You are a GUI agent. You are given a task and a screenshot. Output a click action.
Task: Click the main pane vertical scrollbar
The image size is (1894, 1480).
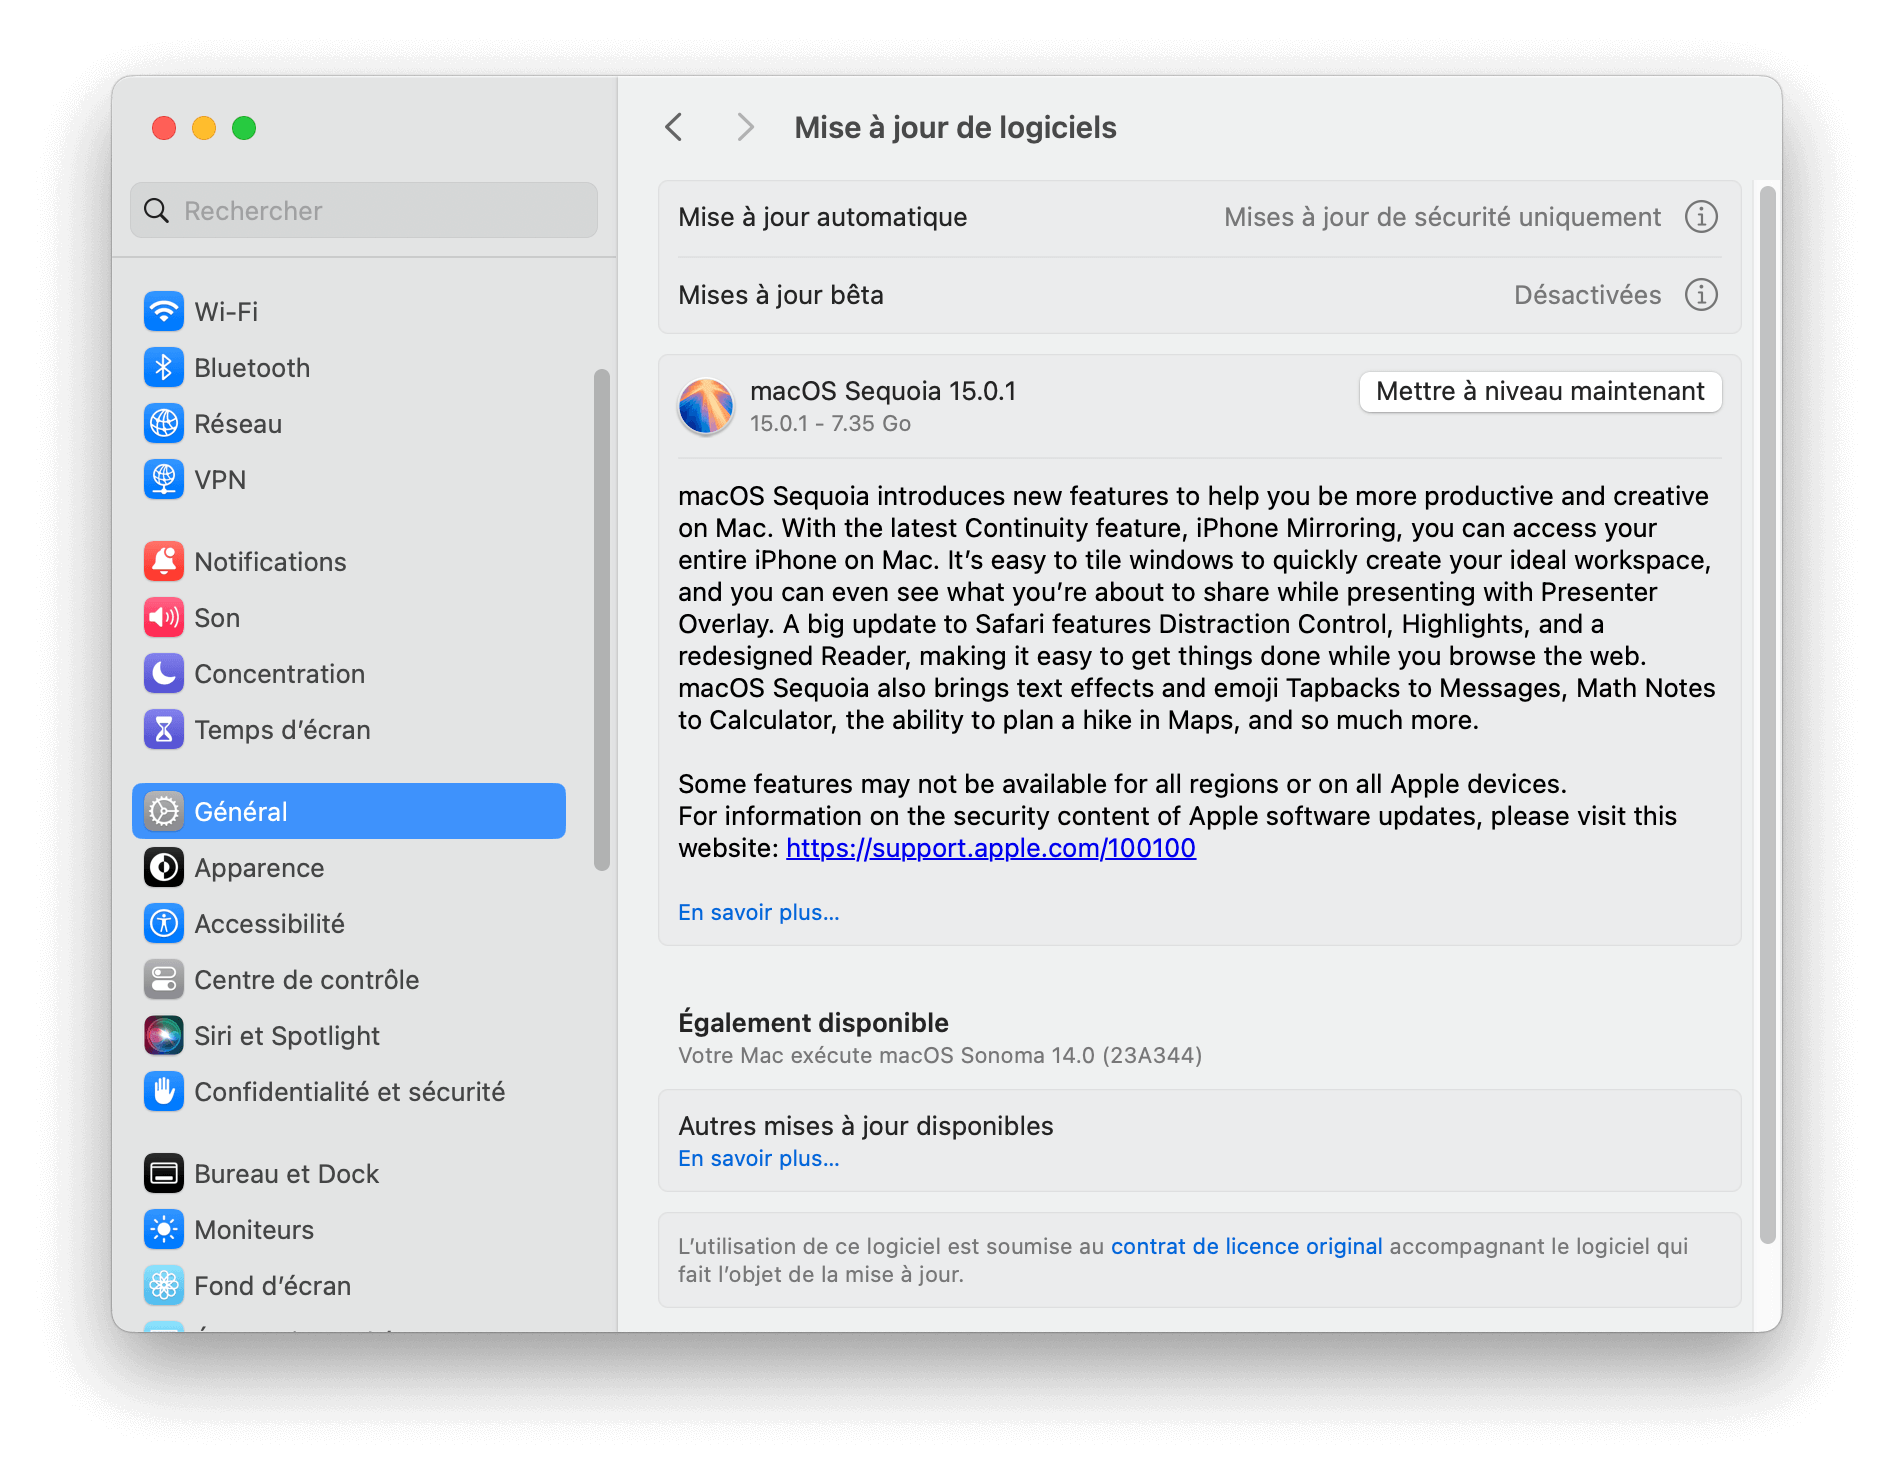[x=1768, y=715]
